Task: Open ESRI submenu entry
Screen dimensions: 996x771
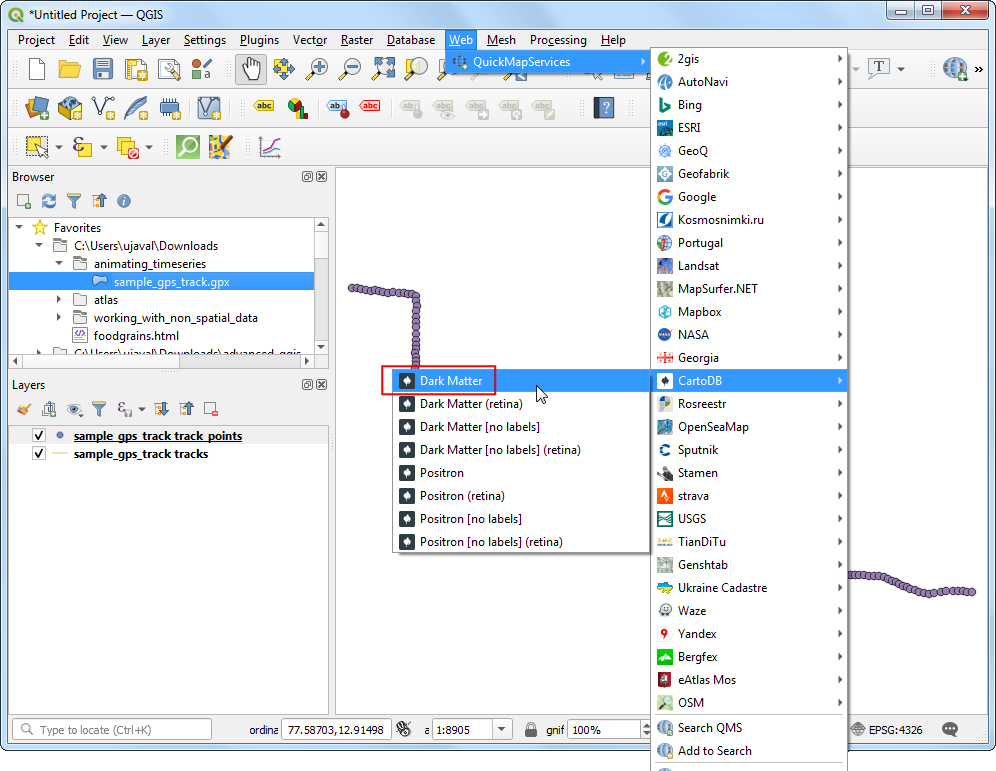Action: (x=750, y=128)
